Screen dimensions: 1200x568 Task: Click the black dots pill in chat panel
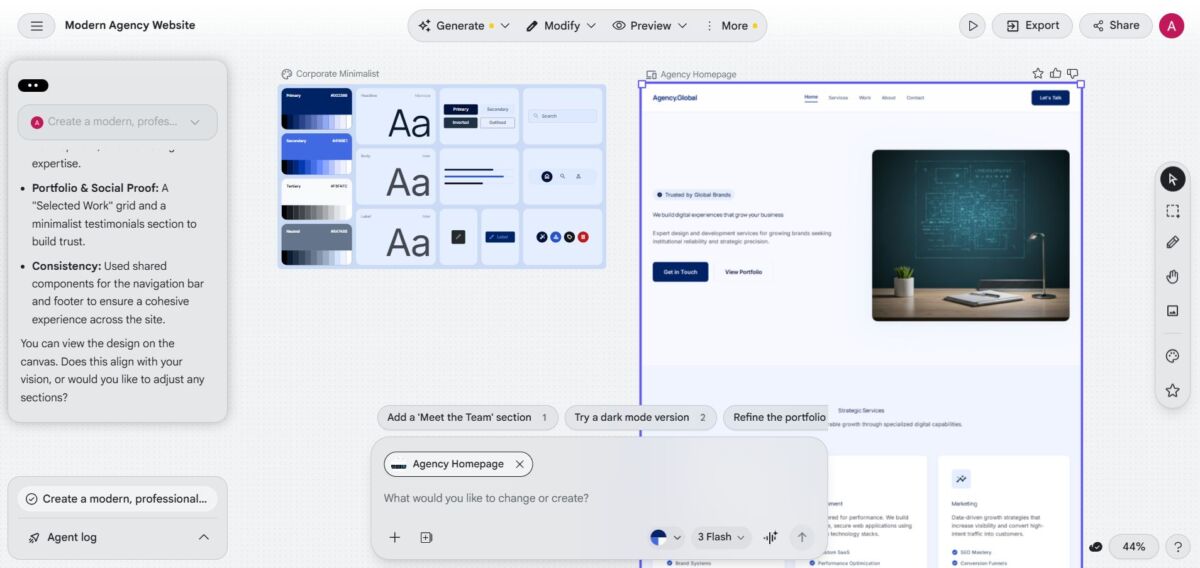click(33, 86)
